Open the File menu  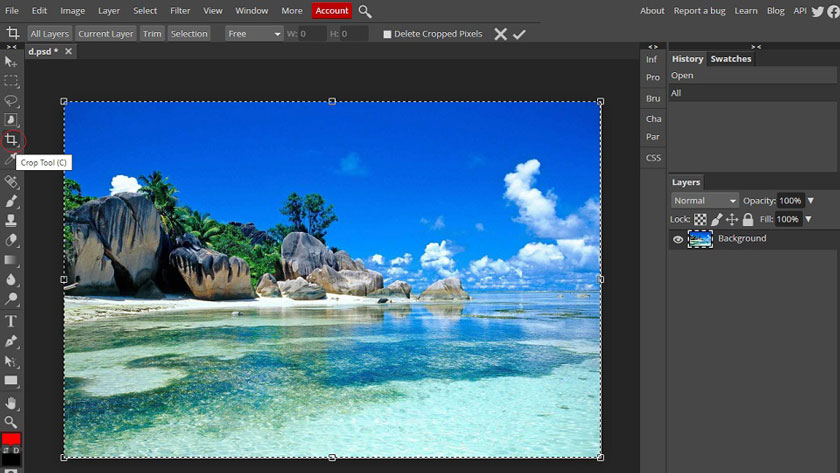[x=12, y=11]
